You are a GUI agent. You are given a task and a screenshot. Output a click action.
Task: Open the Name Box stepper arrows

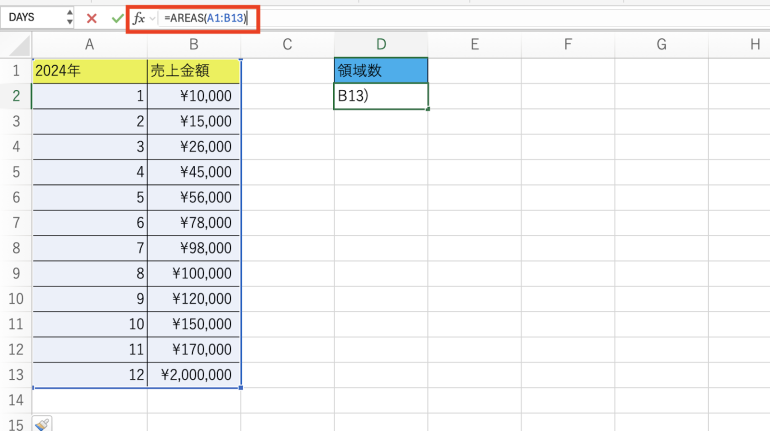coord(68,18)
